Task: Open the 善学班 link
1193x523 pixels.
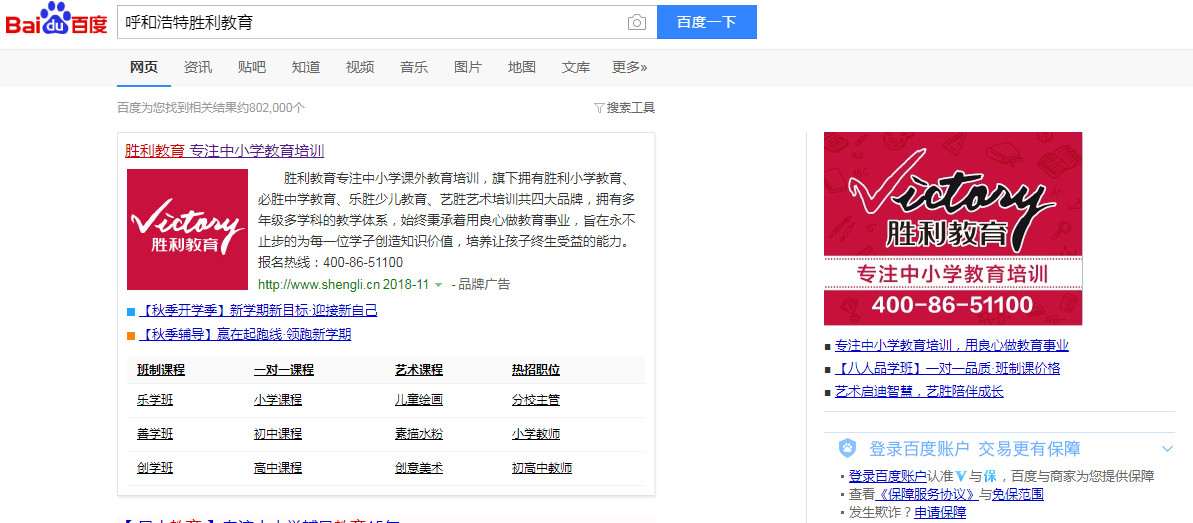Action: (155, 435)
